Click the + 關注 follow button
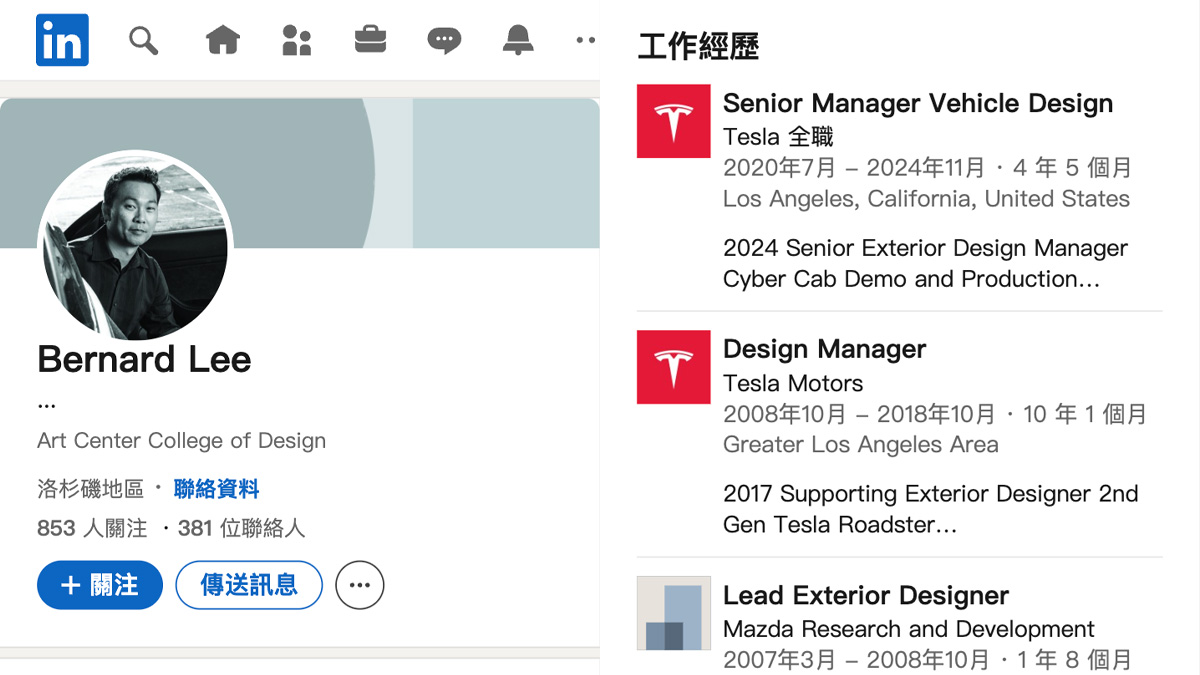 point(100,585)
